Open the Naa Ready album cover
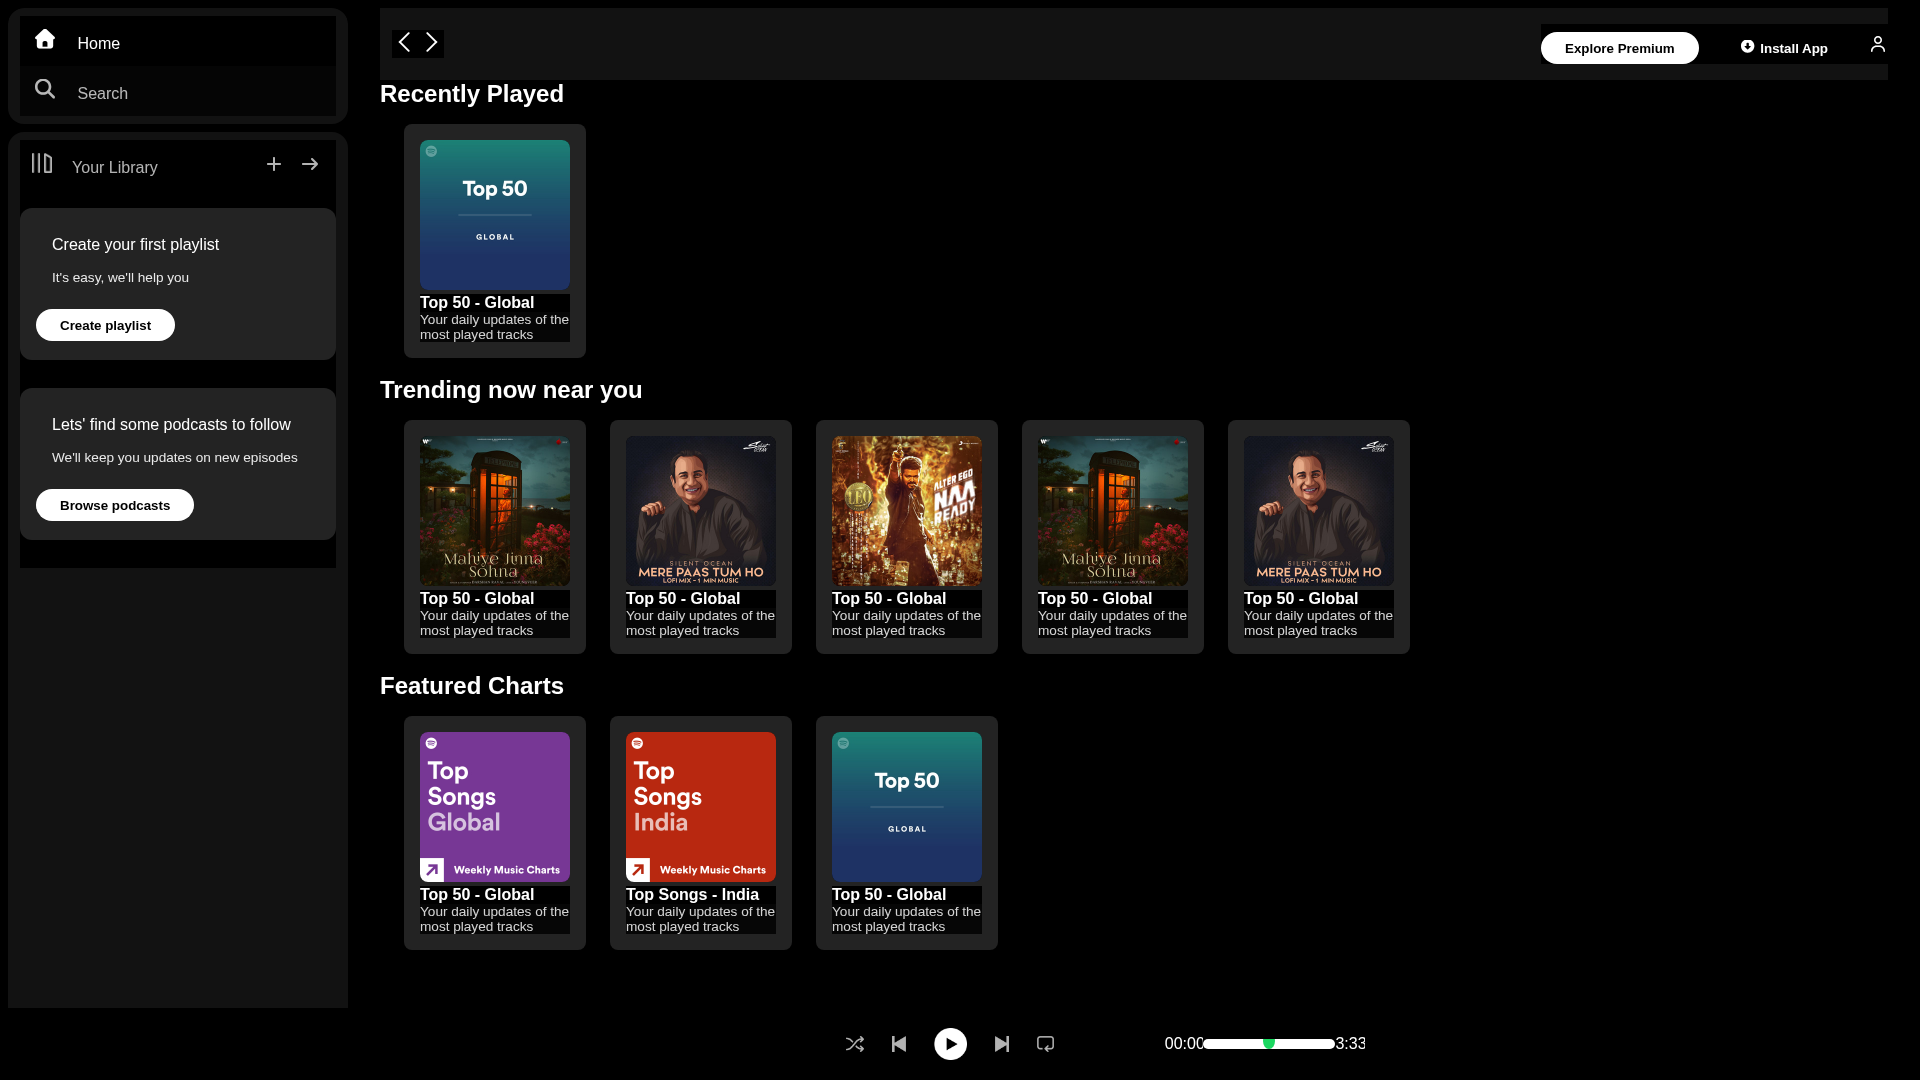Viewport: 1920px width, 1080px height. [x=907, y=511]
